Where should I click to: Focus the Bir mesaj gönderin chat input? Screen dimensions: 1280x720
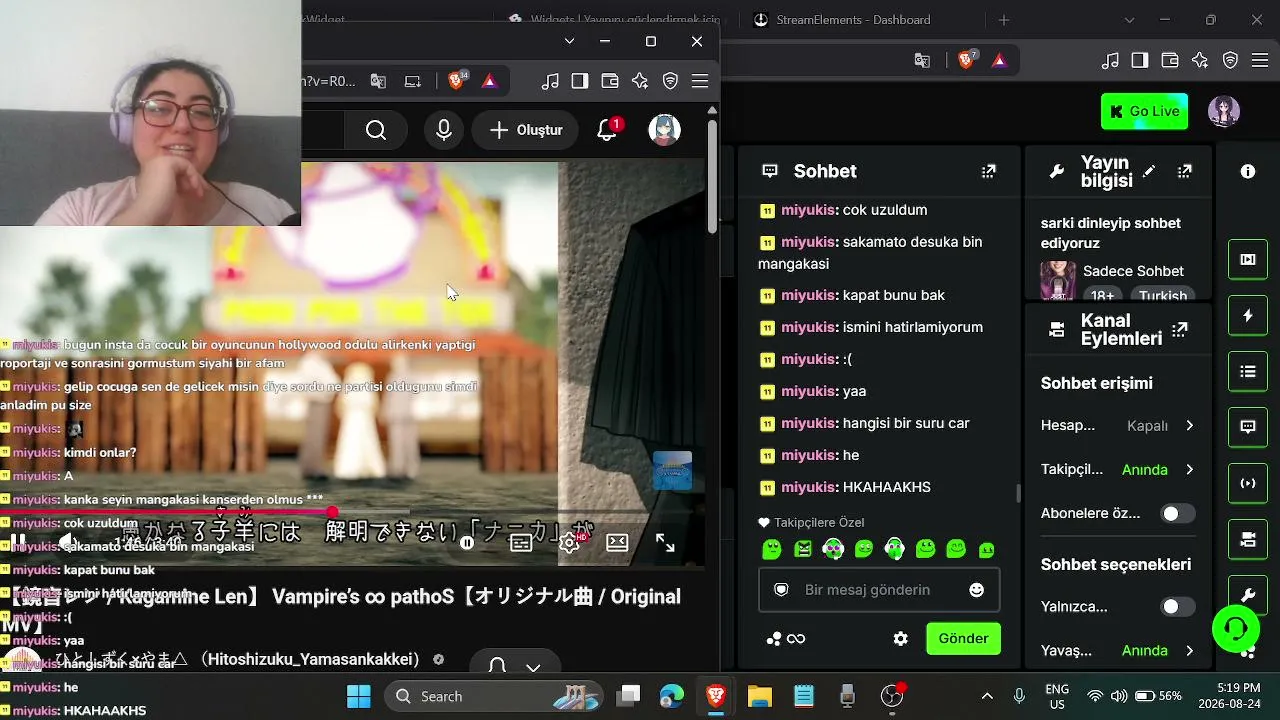coord(880,590)
